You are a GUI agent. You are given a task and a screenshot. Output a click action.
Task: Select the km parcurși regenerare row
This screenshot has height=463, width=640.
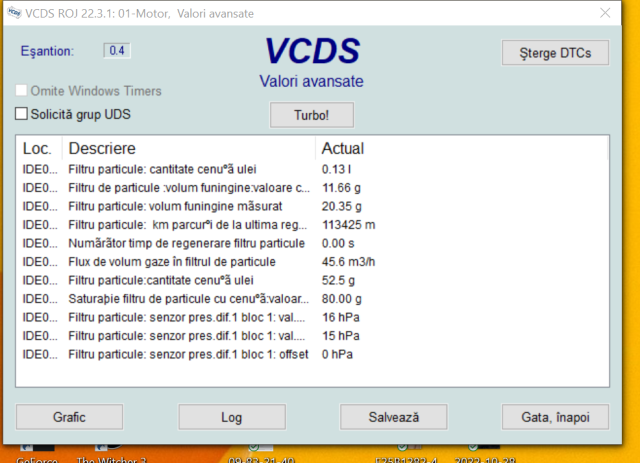(180, 225)
